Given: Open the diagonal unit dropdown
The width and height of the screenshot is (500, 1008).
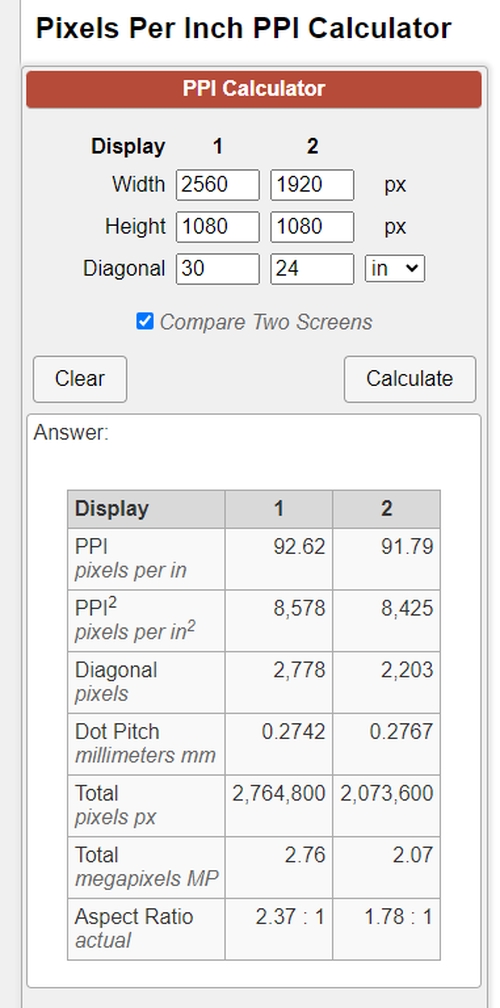Looking at the screenshot, I should click(x=395, y=268).
